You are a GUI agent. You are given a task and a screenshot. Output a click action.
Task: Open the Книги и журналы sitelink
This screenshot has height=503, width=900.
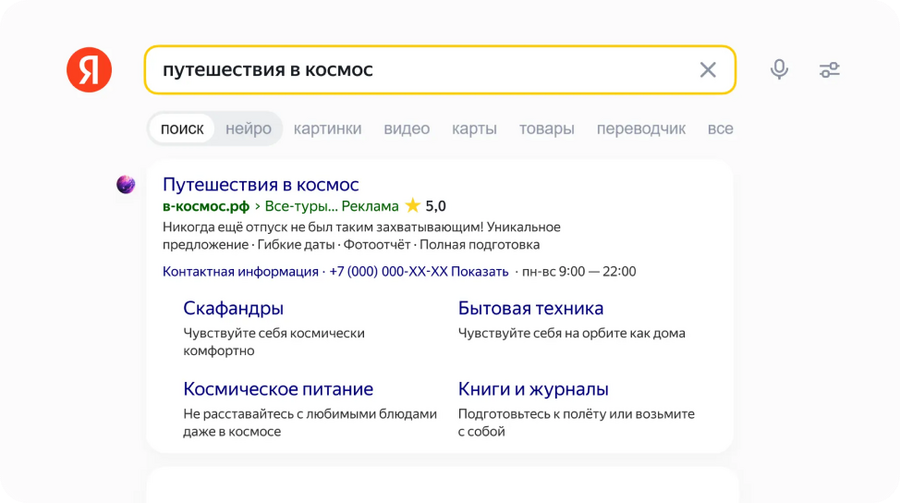pos(533,389)
